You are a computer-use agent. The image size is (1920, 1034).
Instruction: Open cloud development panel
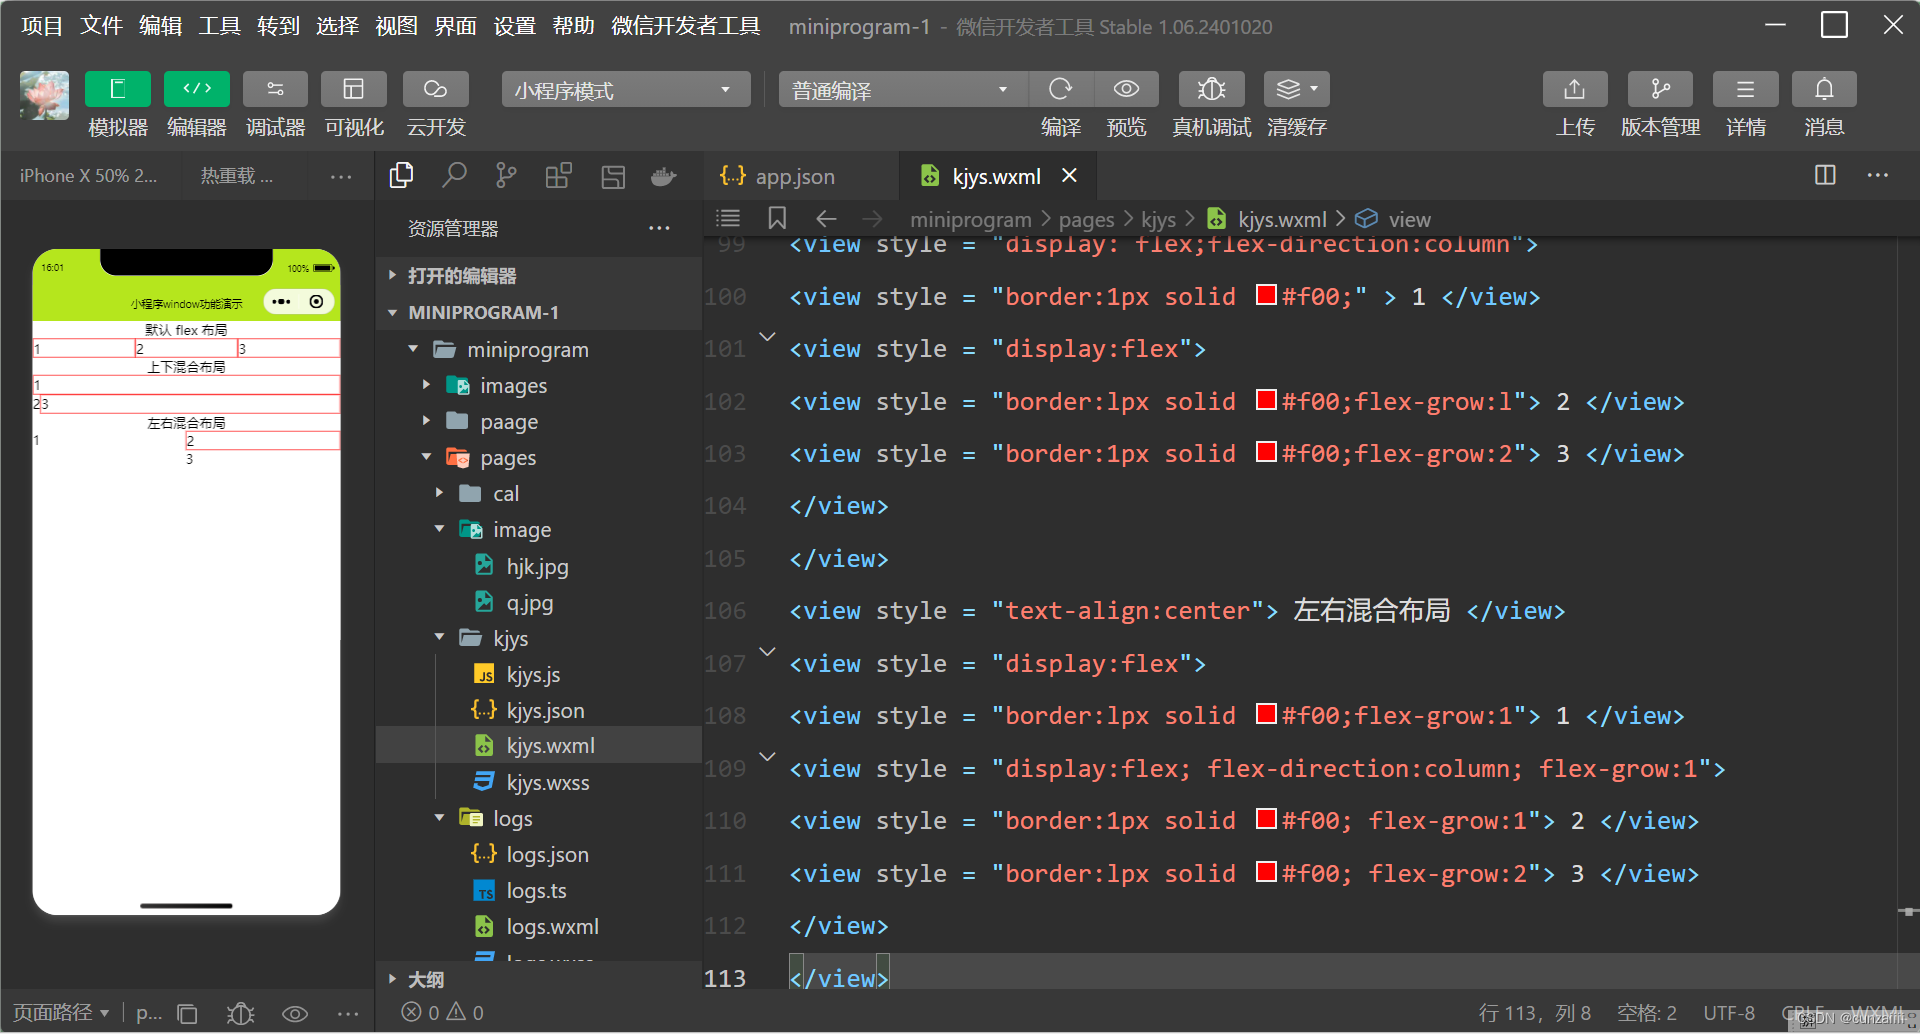tap(435, 89)
